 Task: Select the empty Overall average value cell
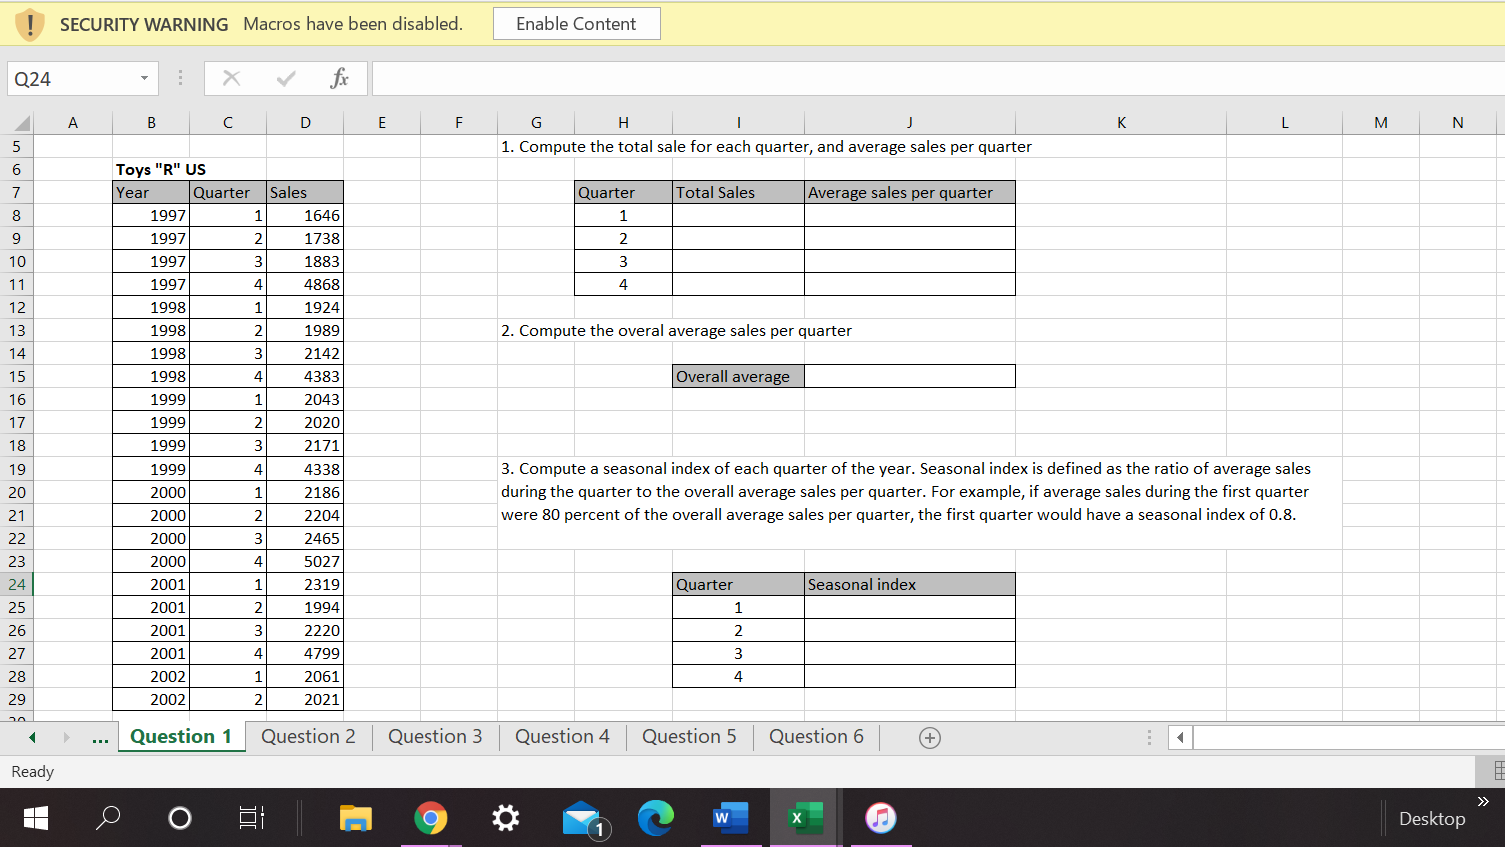coord(910,376)
